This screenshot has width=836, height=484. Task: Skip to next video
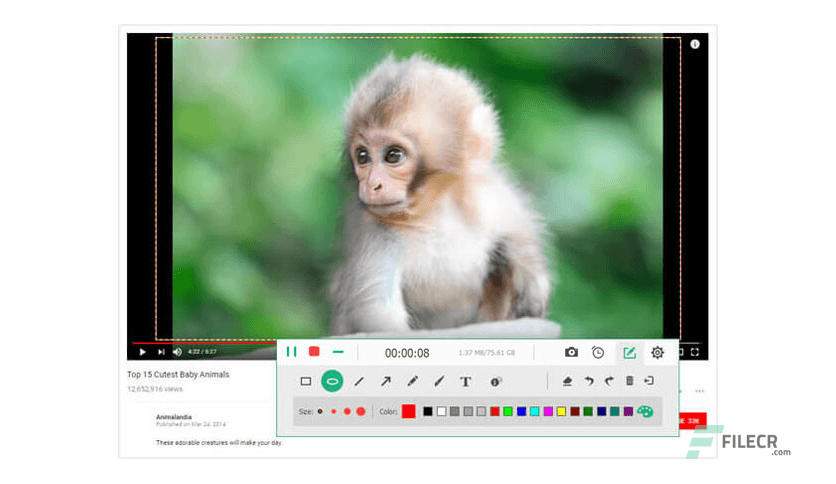coord(161,352)
